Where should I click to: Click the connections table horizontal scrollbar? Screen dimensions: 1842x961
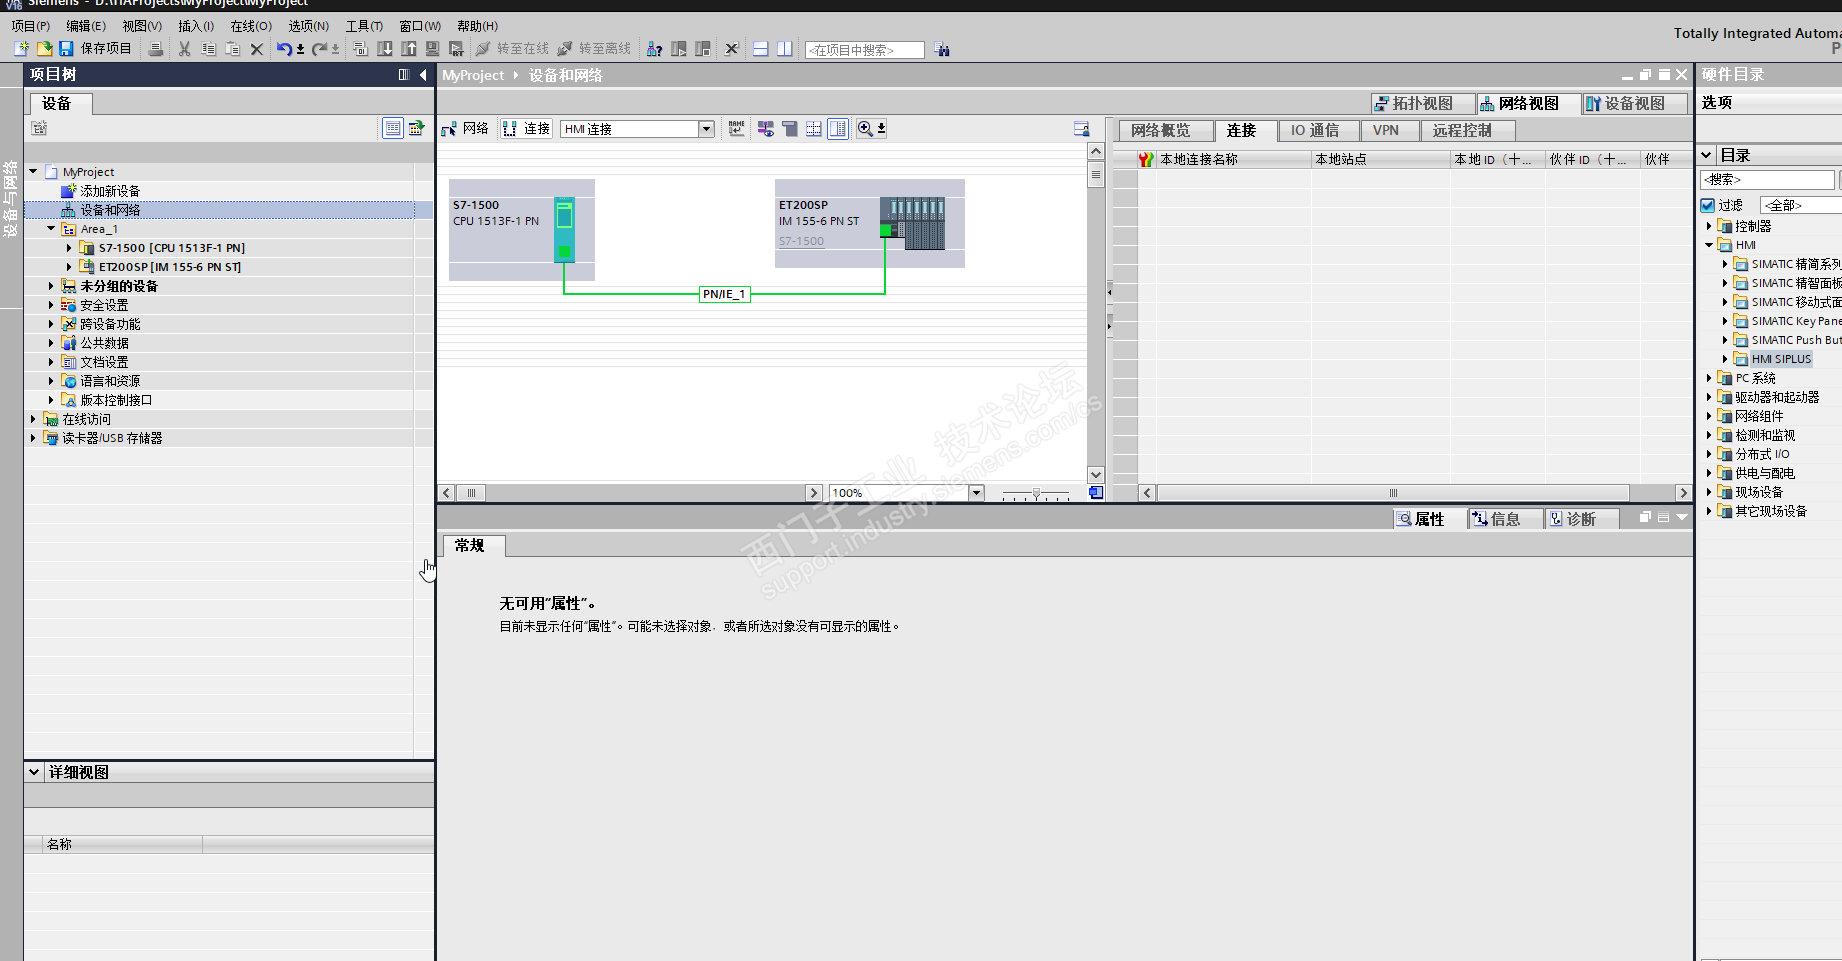(x=1415, y=493)
